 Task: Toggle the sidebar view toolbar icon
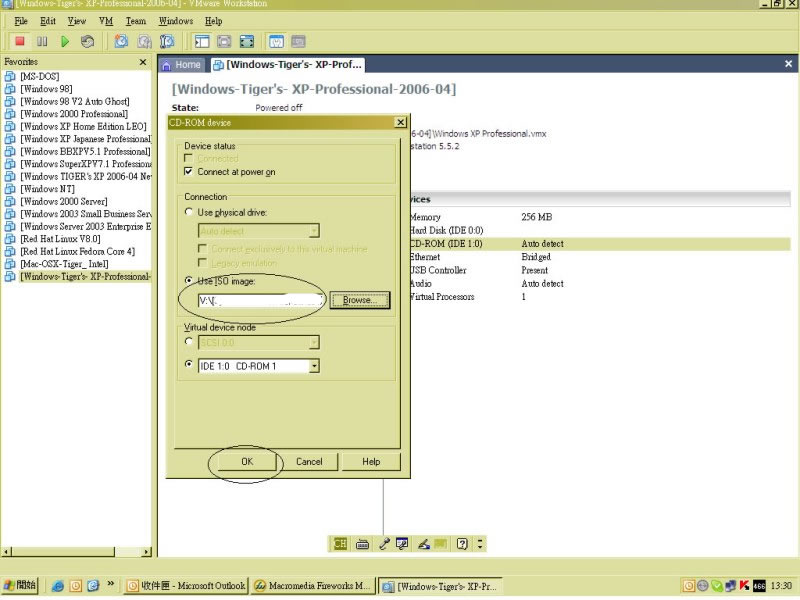(202, 41)
